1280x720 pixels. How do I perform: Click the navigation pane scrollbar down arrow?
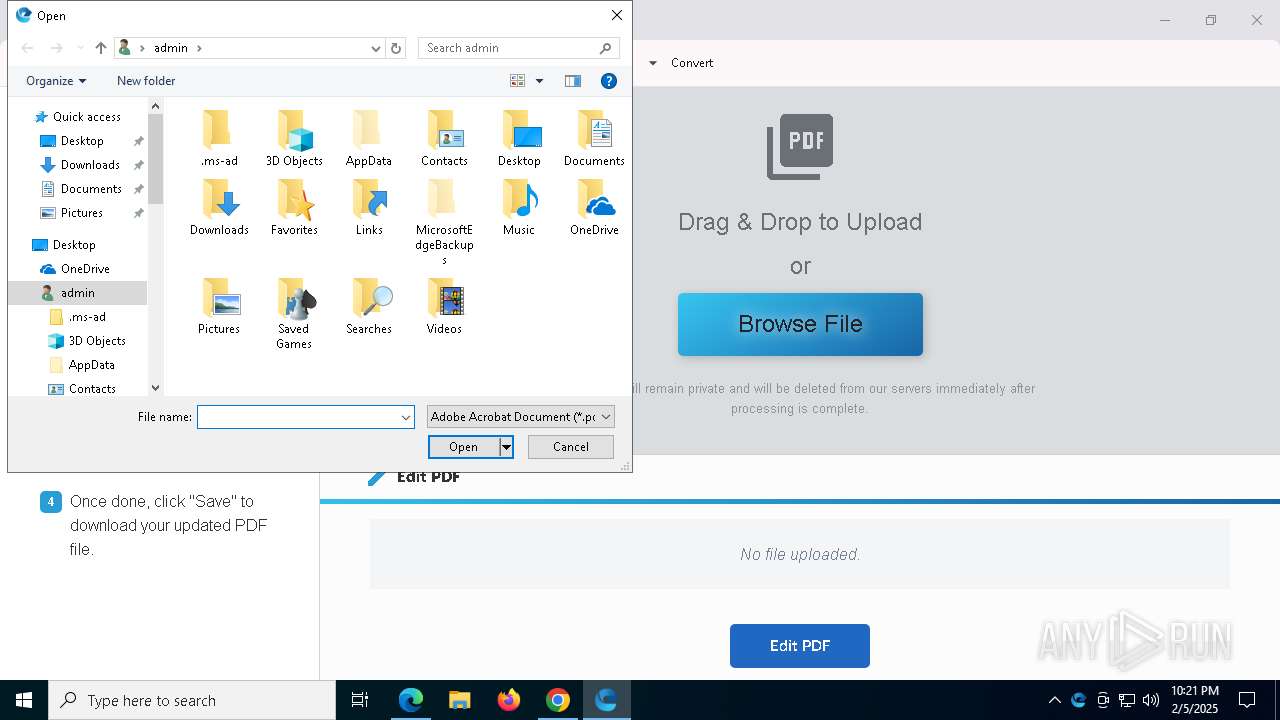[155, 388]
